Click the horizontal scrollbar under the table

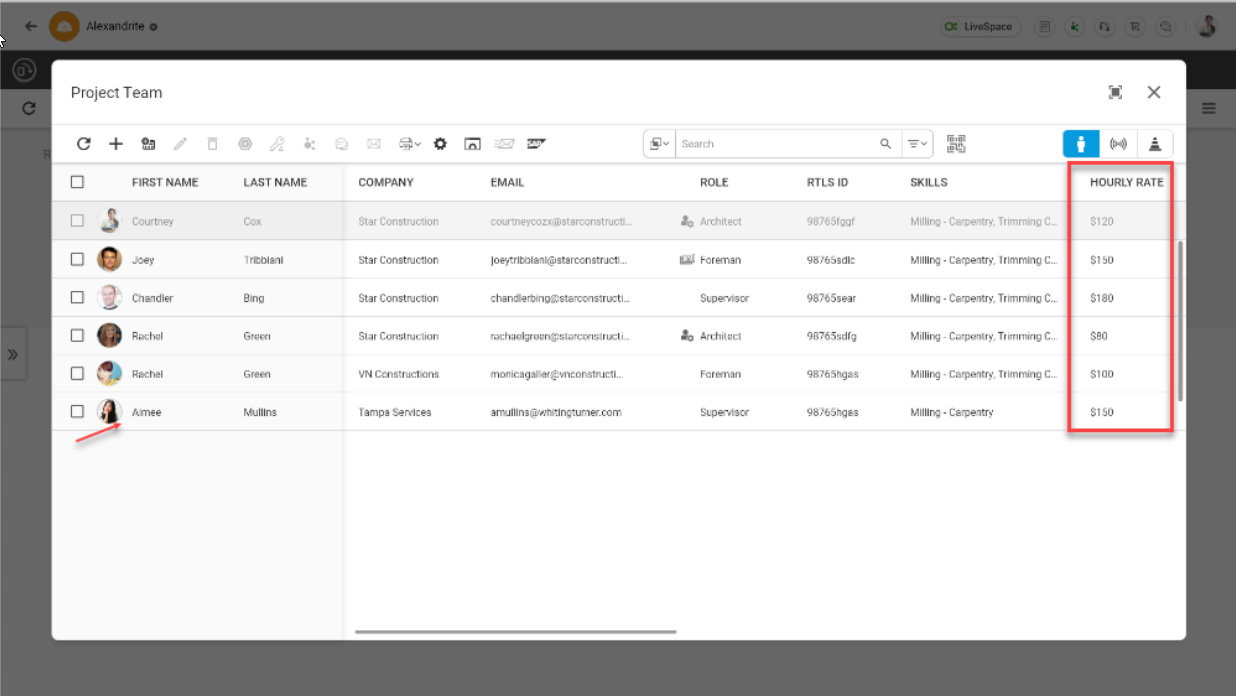(x=516, y=632)
